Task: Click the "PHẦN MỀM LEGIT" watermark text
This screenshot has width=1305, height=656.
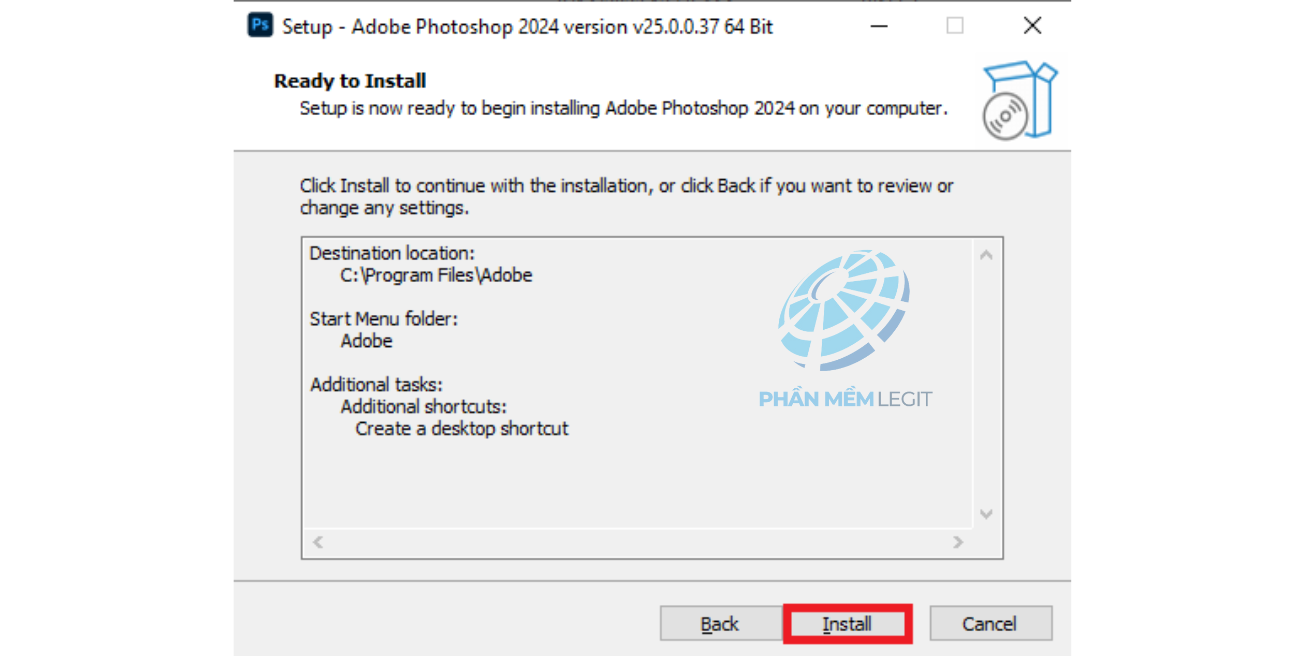Action: point(845,400)
